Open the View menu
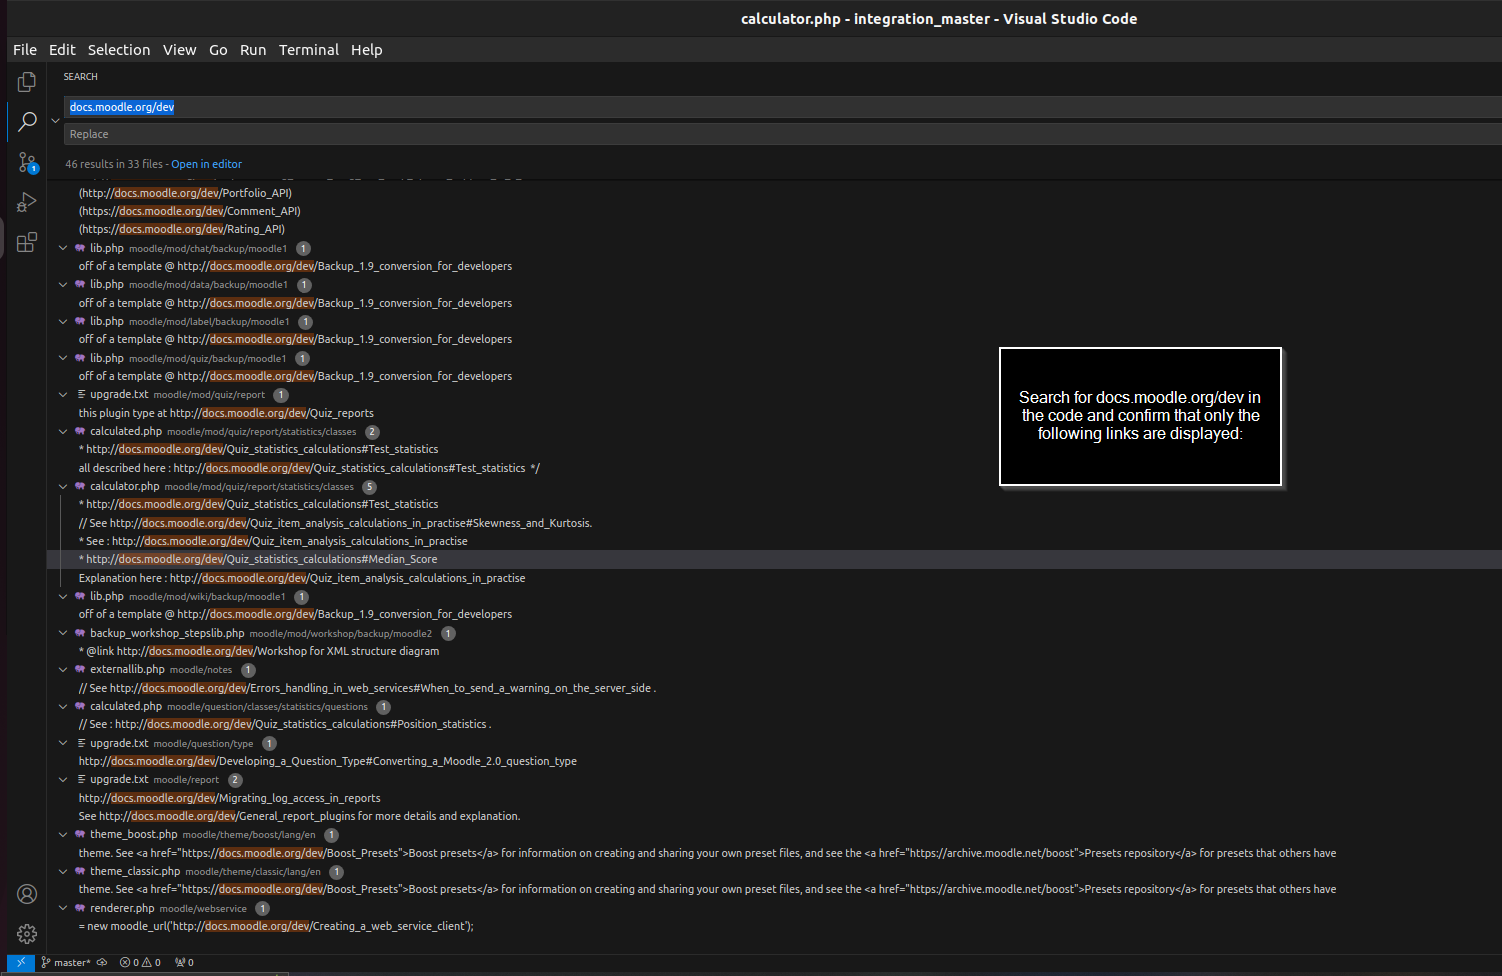 [180, 50]
